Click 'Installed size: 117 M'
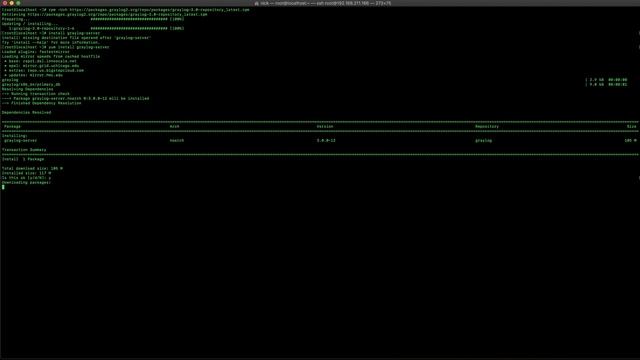This screenshot has width=640, height=360. pos(27,173)
